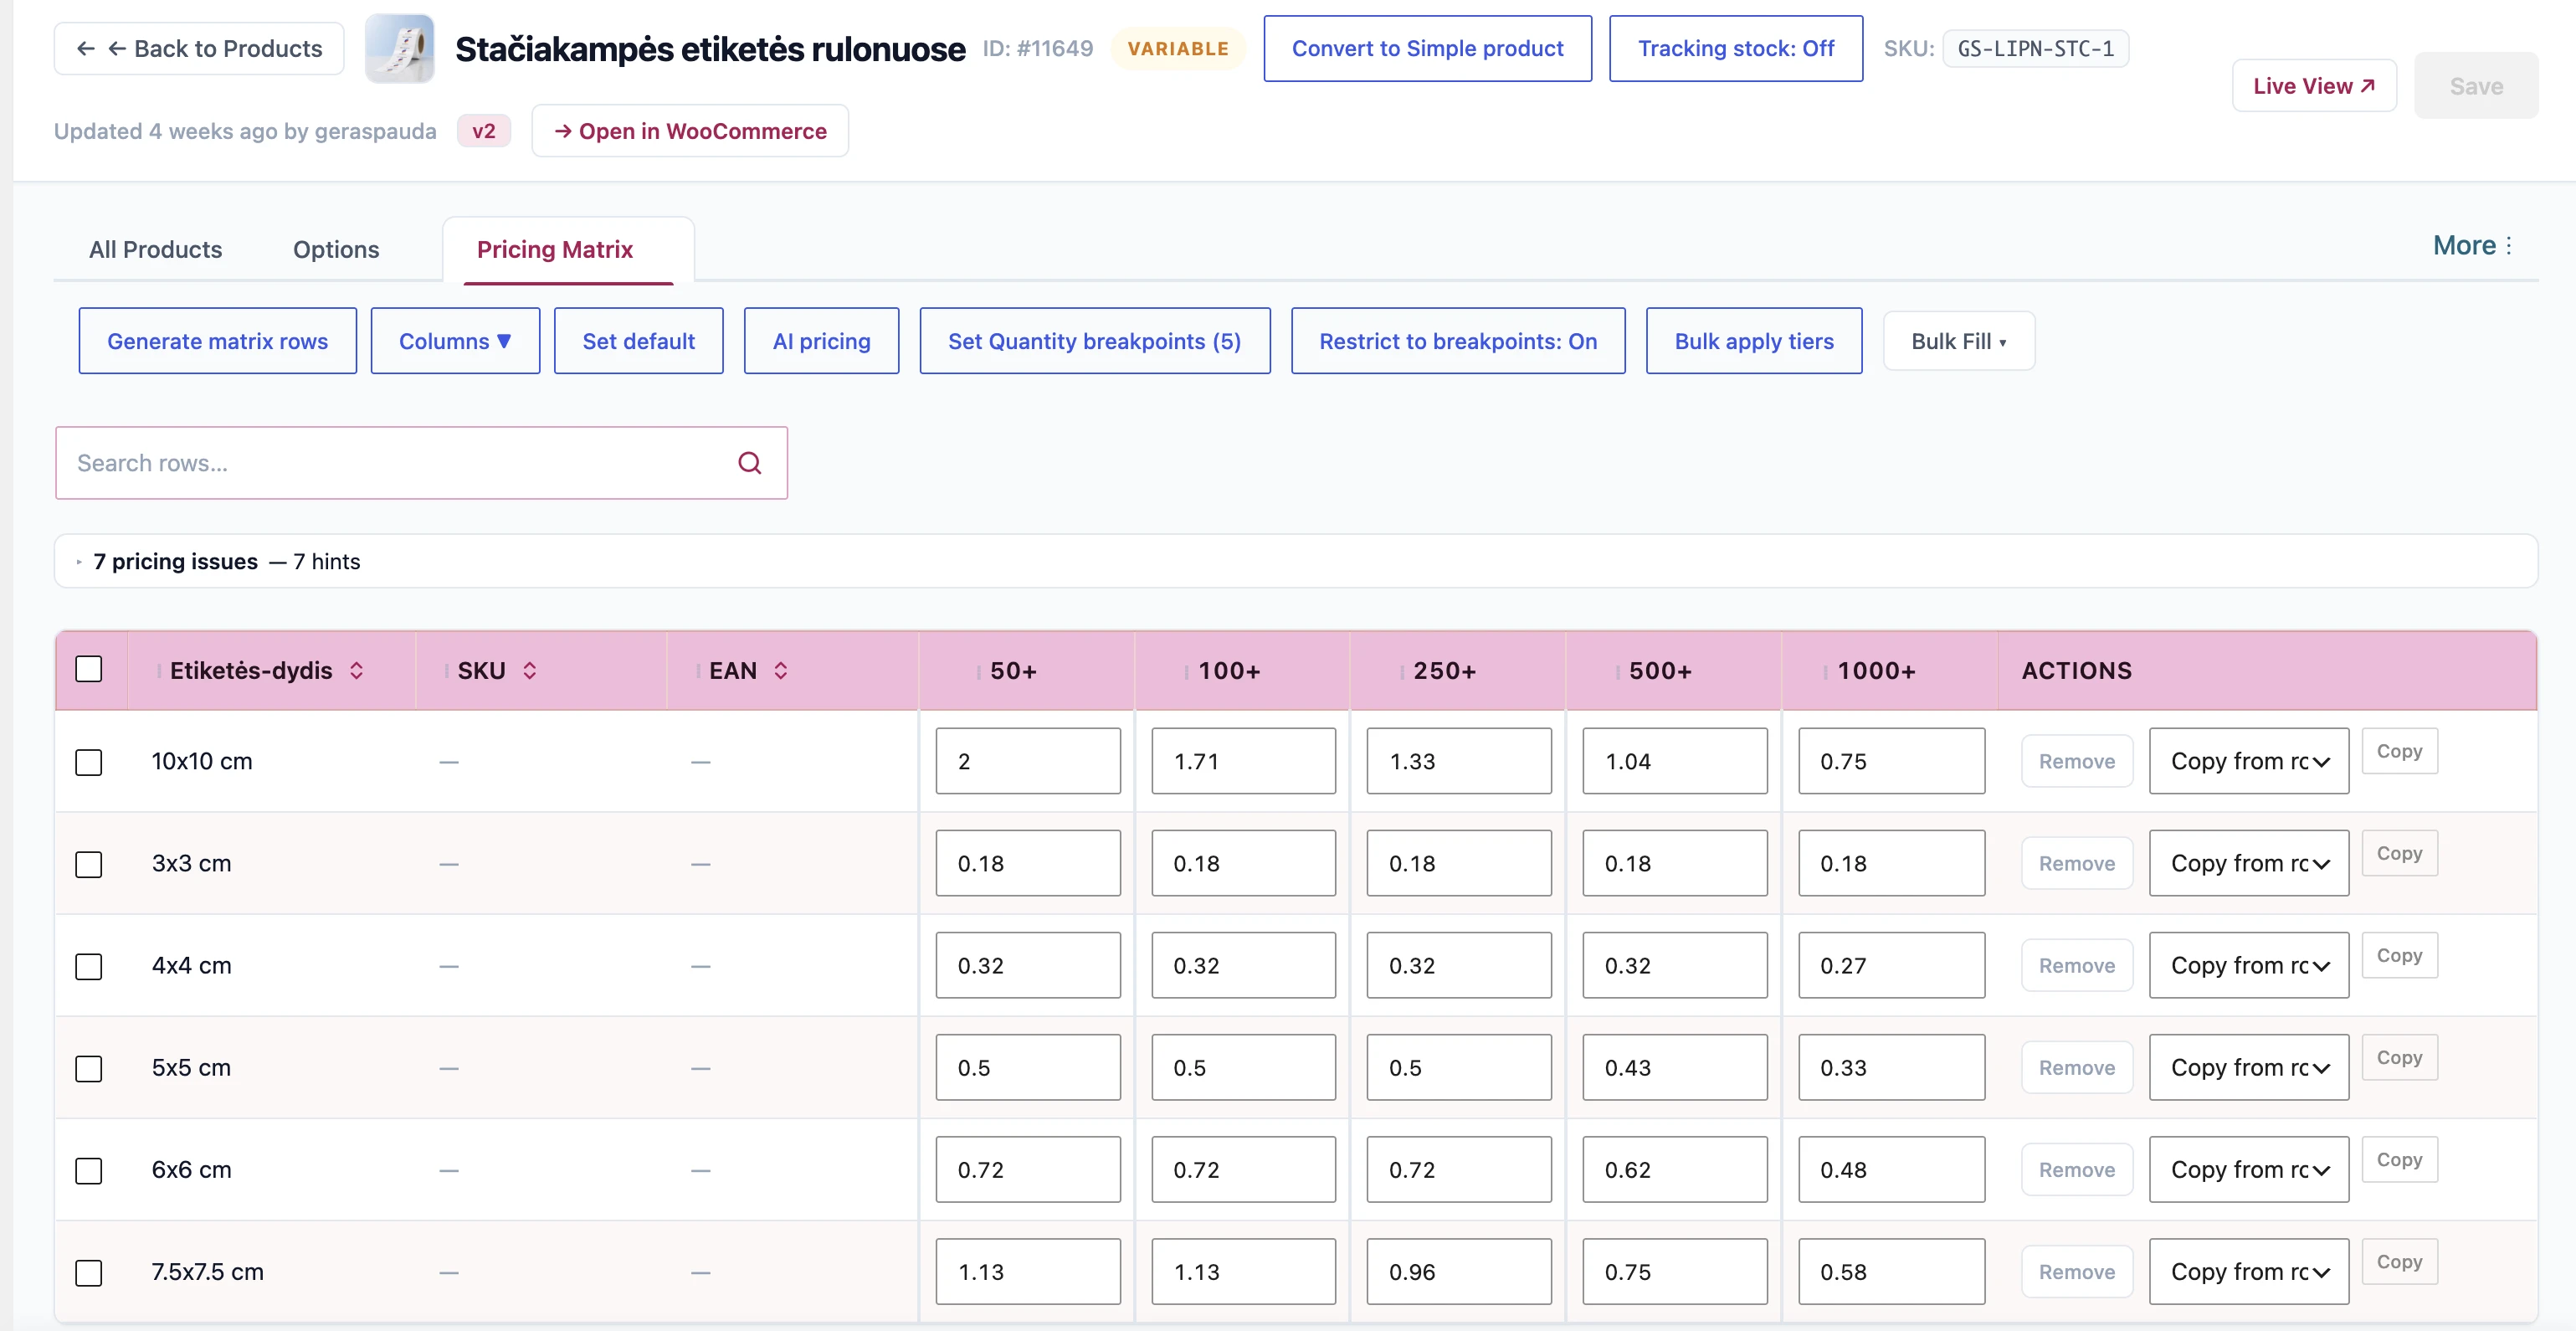Sort by EAN column arrows
This screenshot has height=1331, width=2576.
point(781,671)
